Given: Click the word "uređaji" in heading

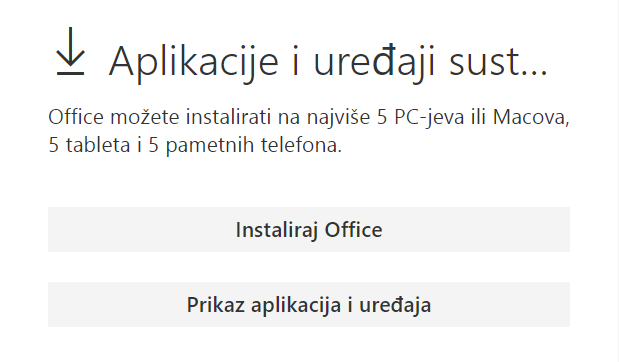Looking at the screenshot, I should [x=374, y=63].
